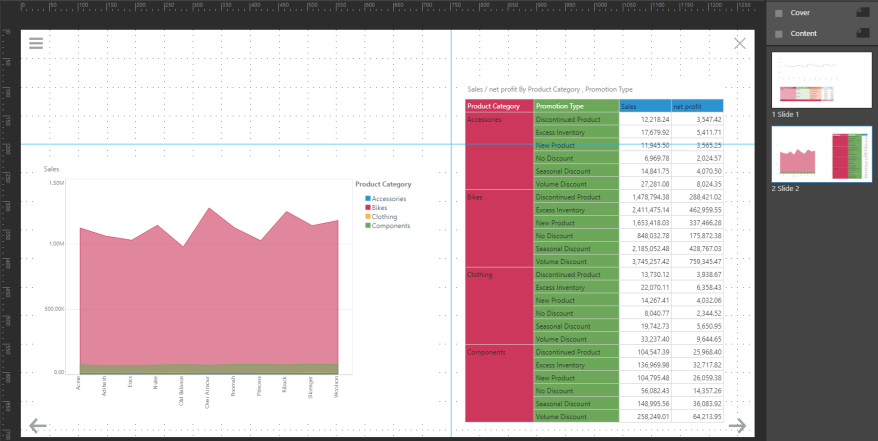The width and height of the screenshot is (878, 441).
Task: Click the Promotion Type column header
Action: tap(575, 106)
